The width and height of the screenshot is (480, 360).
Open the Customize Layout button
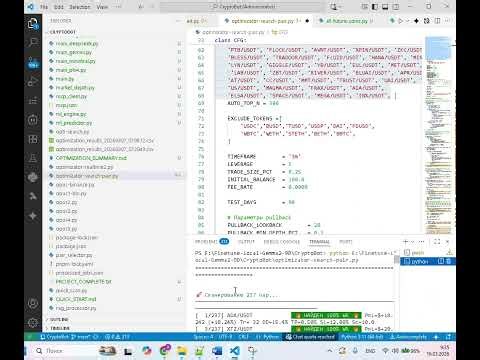pyautogui.click(x=364, y=7)
